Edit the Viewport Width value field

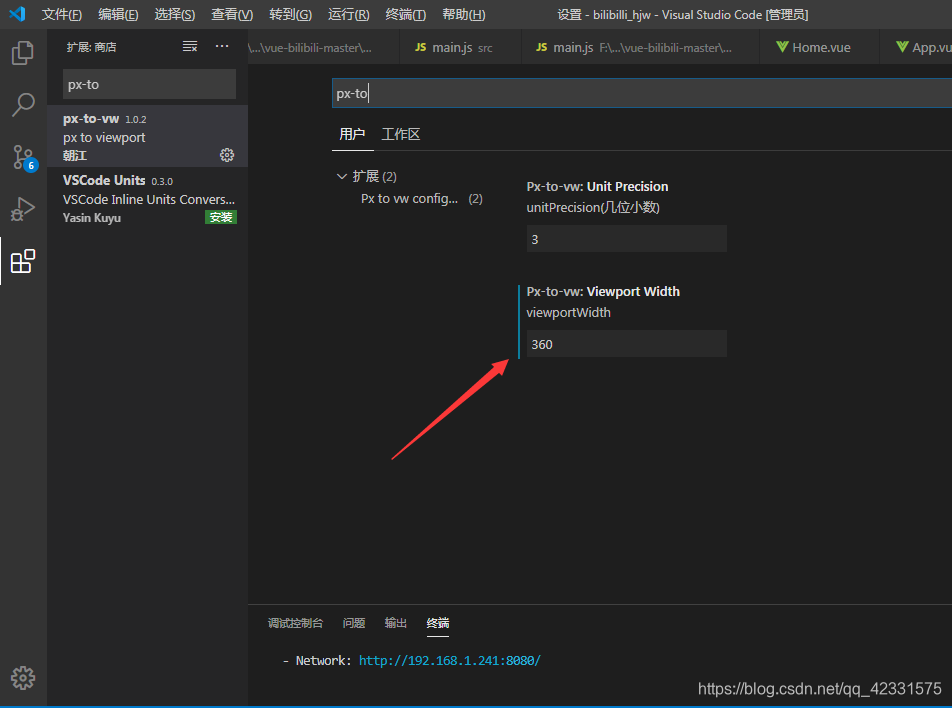[627, 344]
